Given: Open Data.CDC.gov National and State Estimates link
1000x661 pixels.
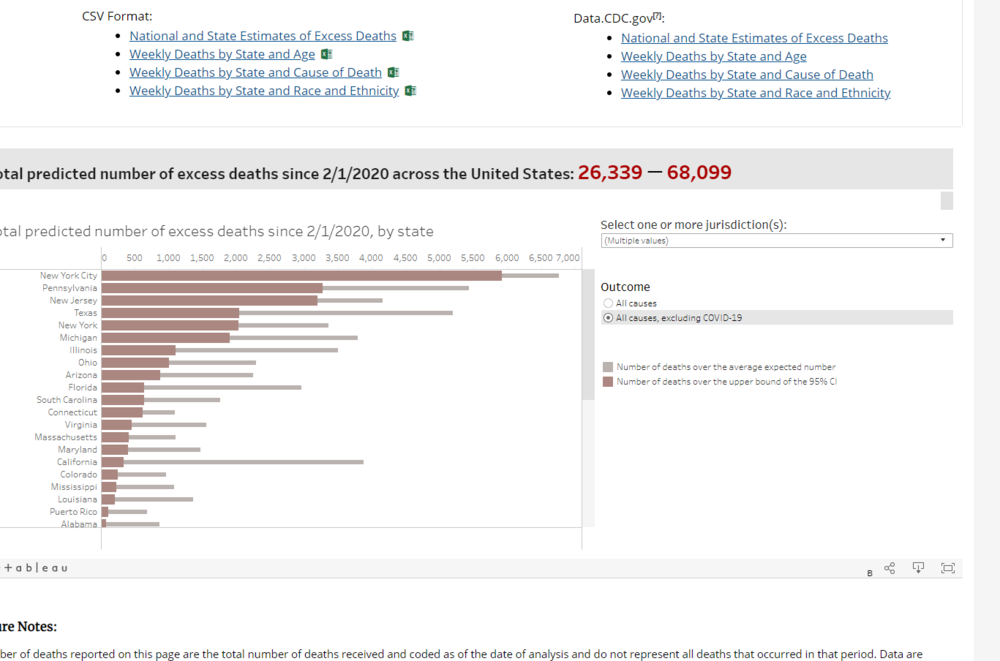Looking at the screenshot, I should point(754,38).
